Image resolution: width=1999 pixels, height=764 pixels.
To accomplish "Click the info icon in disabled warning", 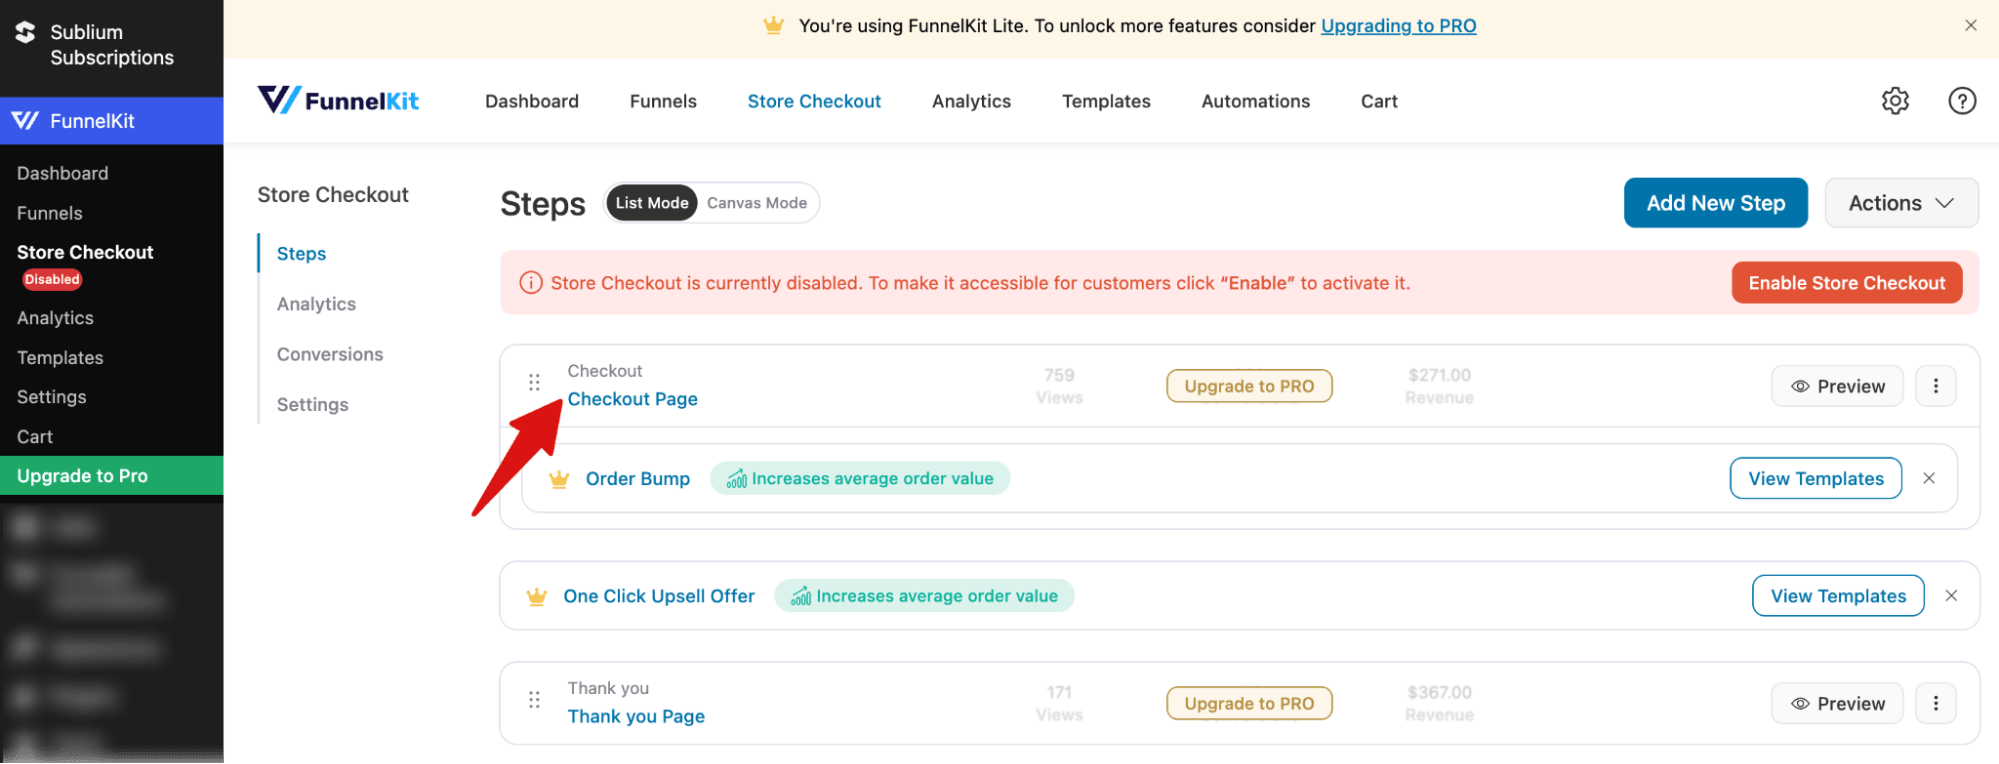I will pos(531,283).
